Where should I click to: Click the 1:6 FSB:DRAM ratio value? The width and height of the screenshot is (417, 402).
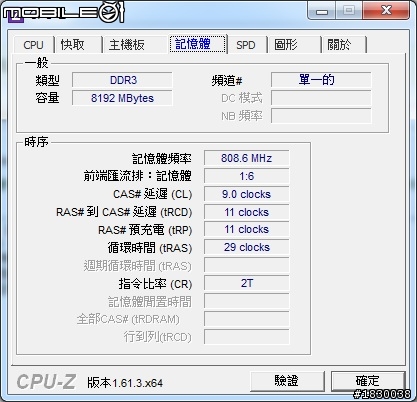click(x=247, y=176)
